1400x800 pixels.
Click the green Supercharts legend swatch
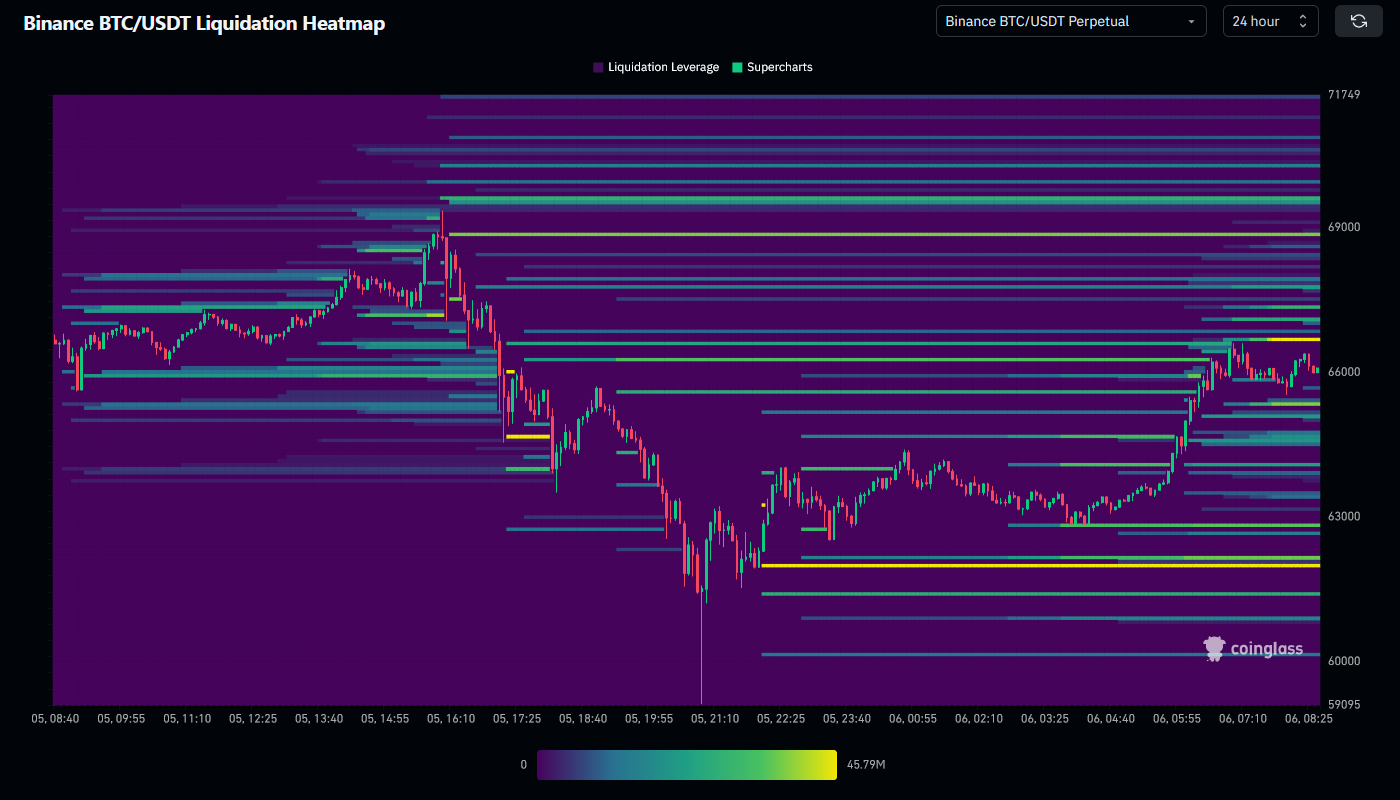pyautogui.click(x=737, y=67)
